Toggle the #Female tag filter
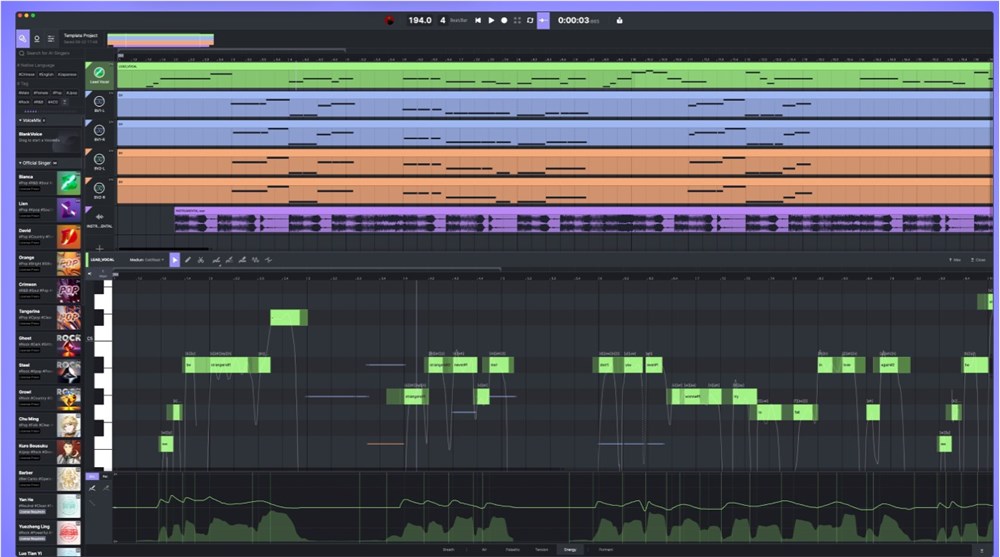The image size is (1000, 557). 41,93
